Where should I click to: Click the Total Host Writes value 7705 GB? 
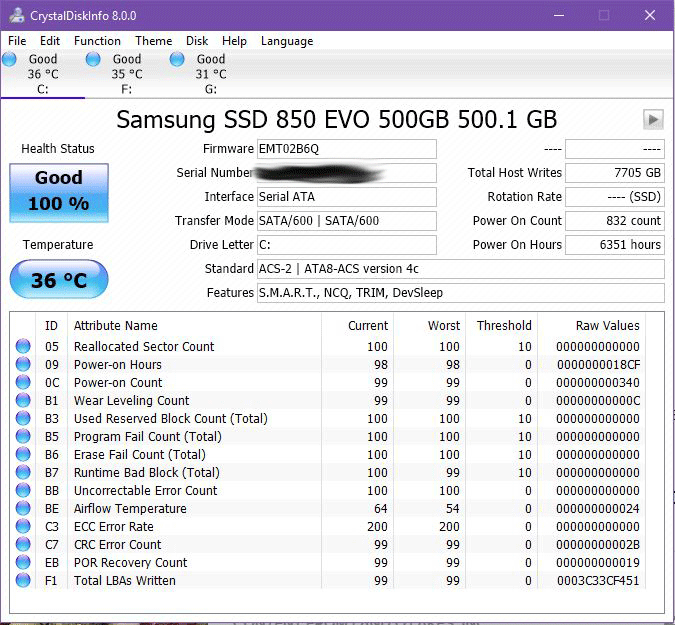click(x=615, y=173)
